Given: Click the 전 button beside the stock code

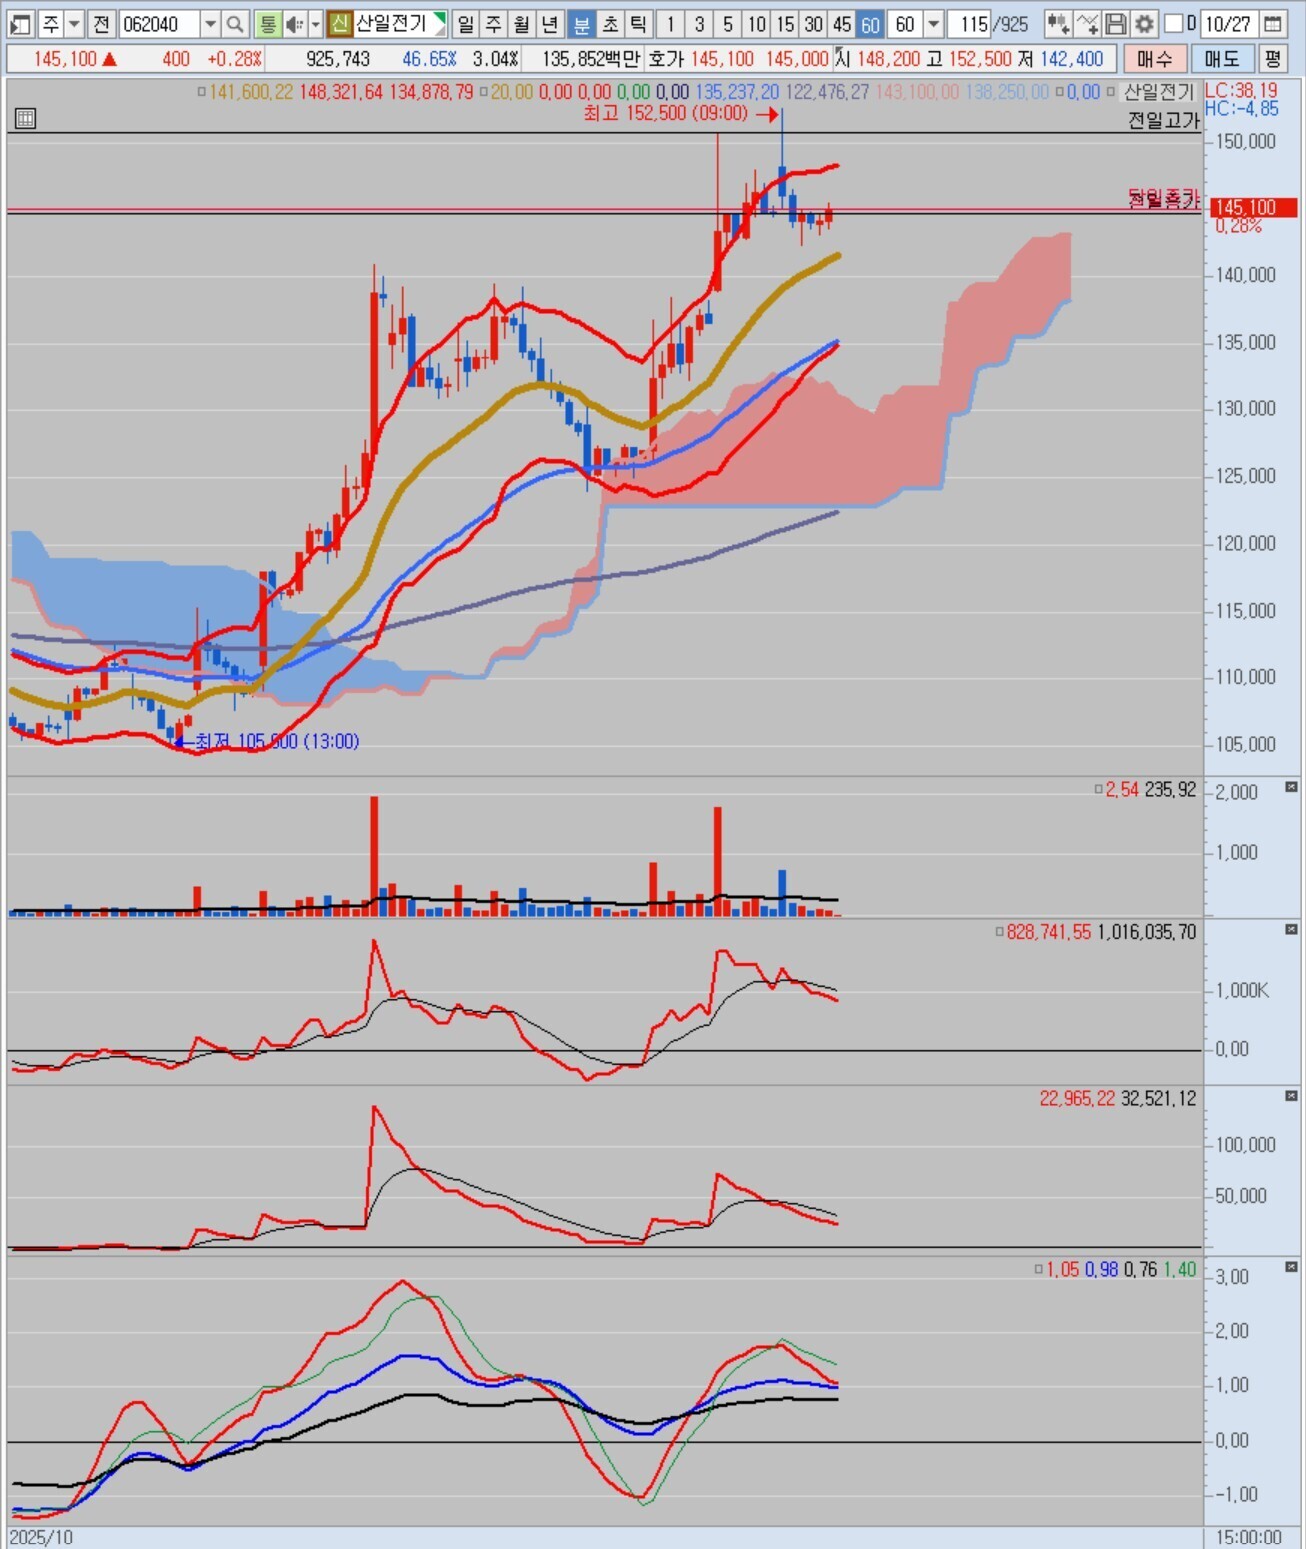Looking at the screenshot, I should click(101, 23).
